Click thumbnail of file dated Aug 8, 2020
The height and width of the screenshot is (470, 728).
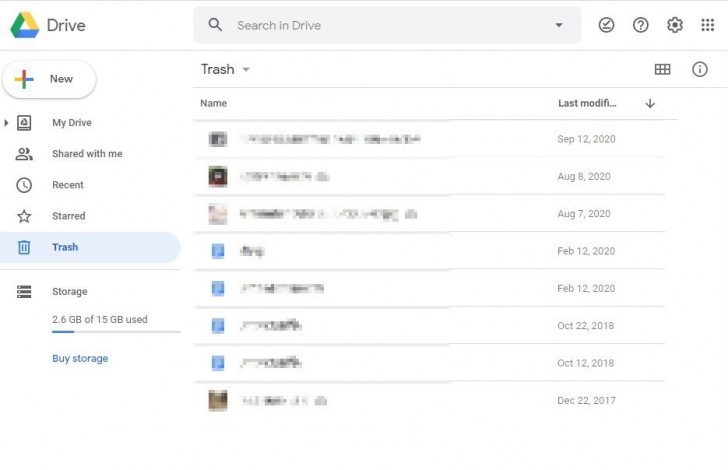tap(218, 176)
